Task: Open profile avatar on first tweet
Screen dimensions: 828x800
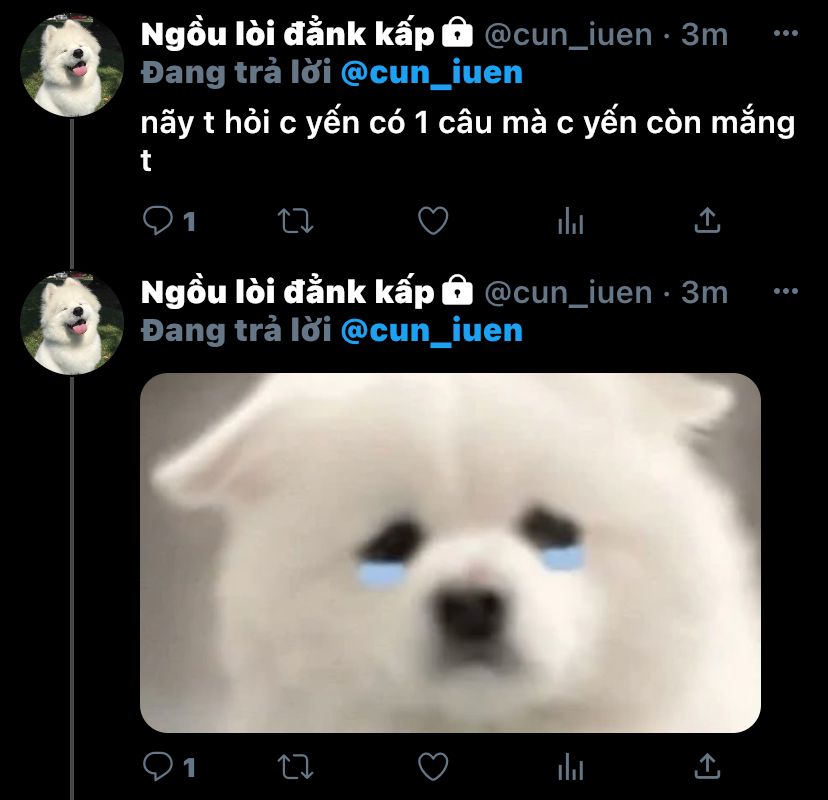Action: point(72,65)
